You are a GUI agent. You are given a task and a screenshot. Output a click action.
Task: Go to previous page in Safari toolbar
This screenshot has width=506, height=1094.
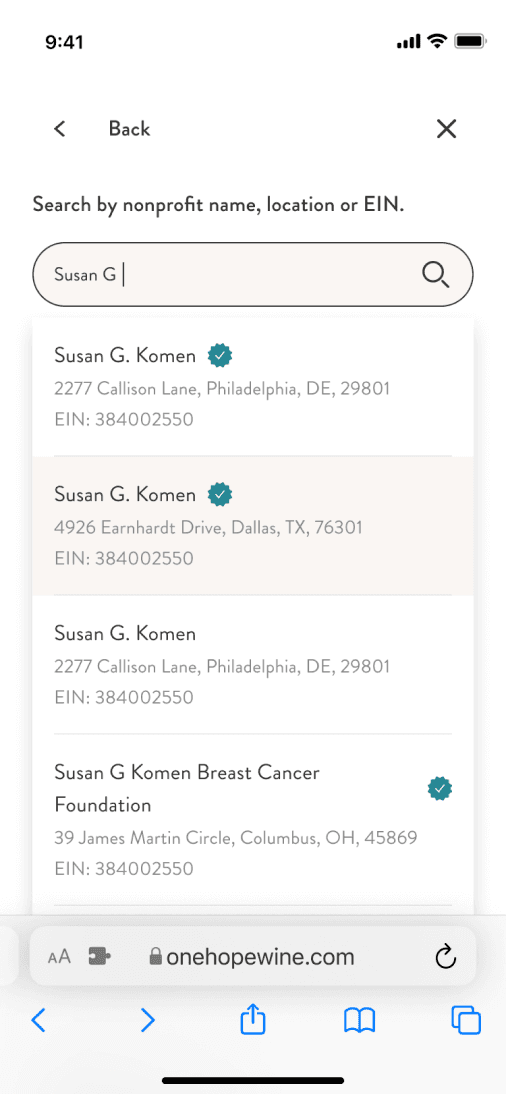pos(39,1021)
